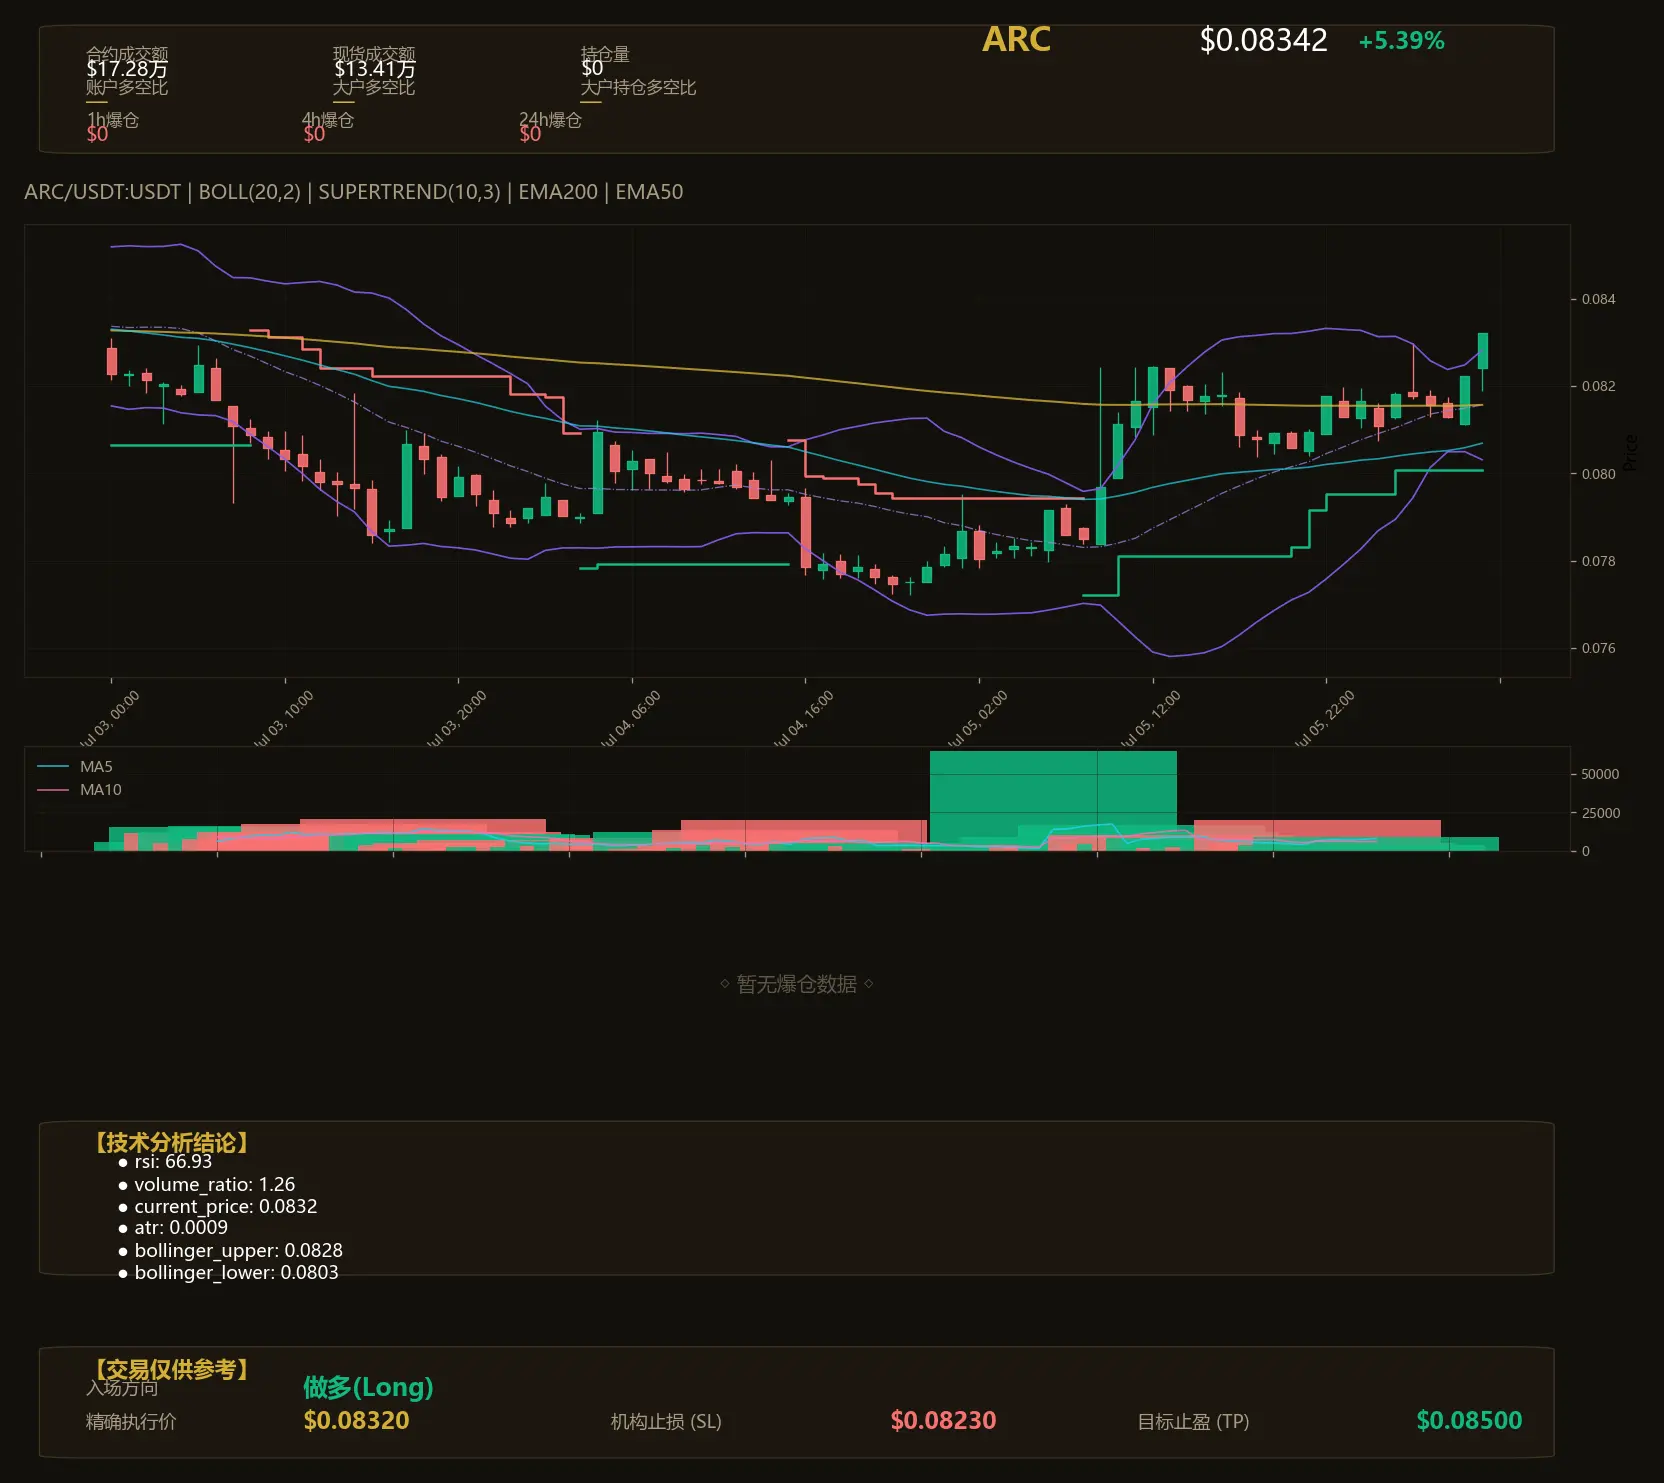Click the 交易仅供参考 section heading
The height and width of the screenshot is (1483, 1664).
coord(170,1369)
